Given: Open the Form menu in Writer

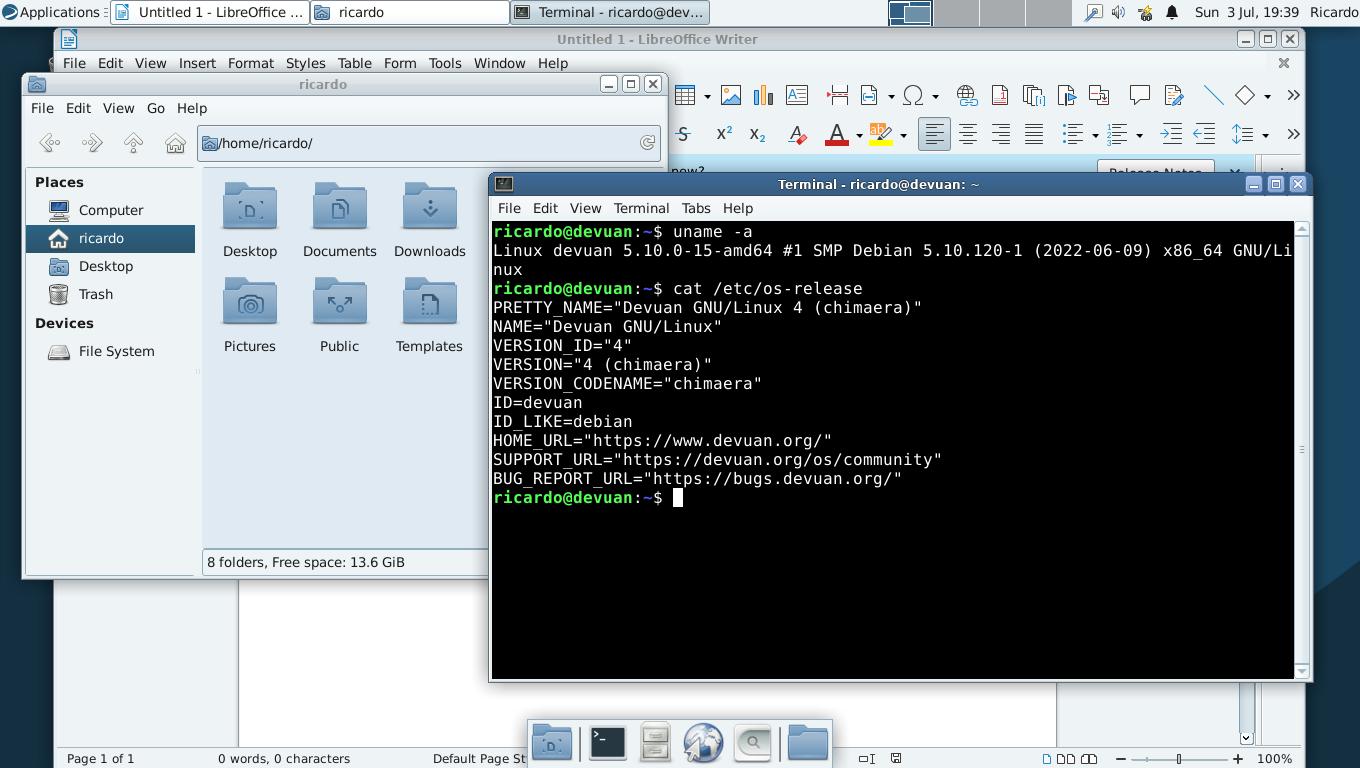Looking at the screenshot, I should [400, 63].
